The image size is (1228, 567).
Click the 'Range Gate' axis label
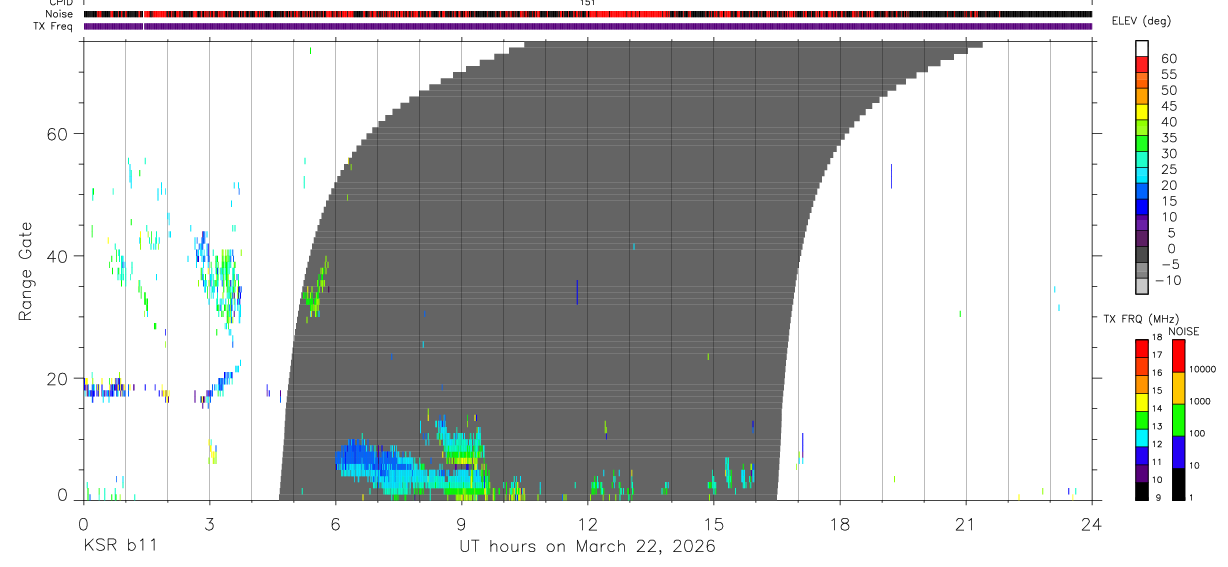coord(27,271)
